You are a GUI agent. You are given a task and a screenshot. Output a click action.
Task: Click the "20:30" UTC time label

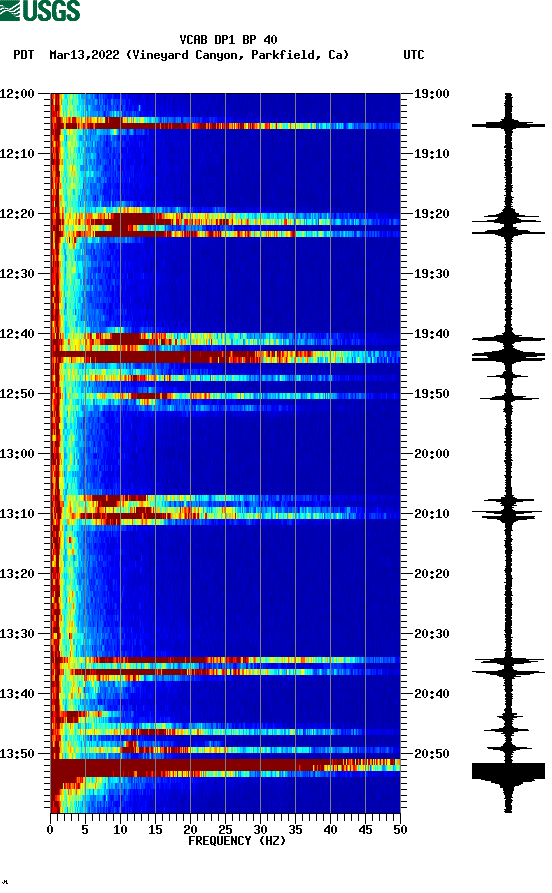(x=431, y=633)
